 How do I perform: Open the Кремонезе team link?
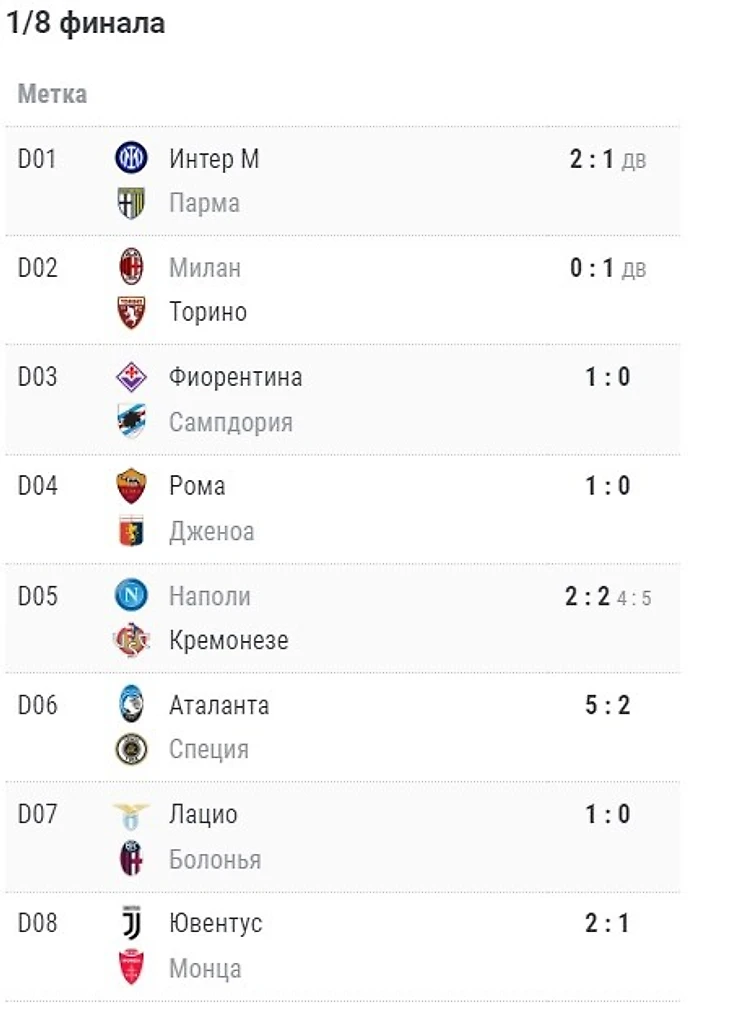229,641
